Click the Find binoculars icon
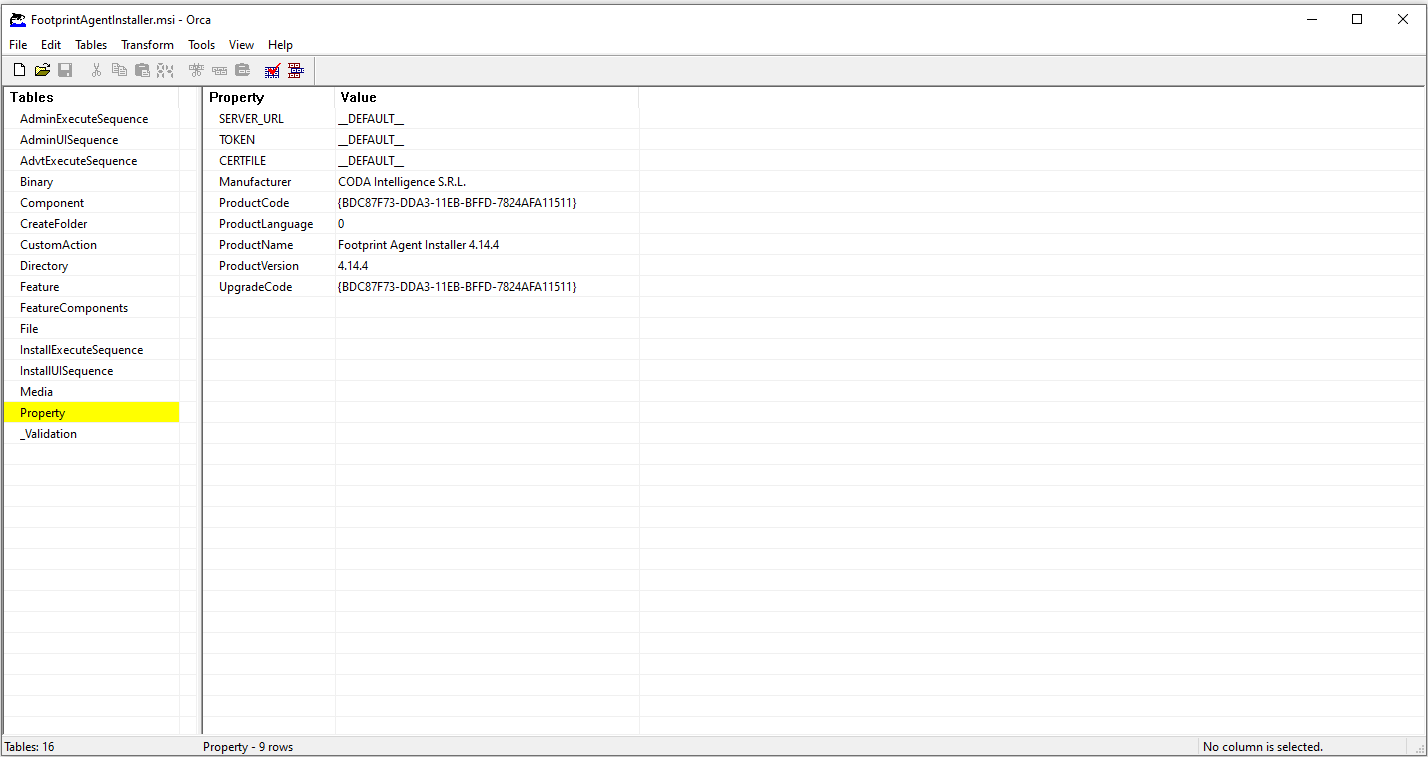Viewport: 1428px width, 757px height. (x=165, y=70)
